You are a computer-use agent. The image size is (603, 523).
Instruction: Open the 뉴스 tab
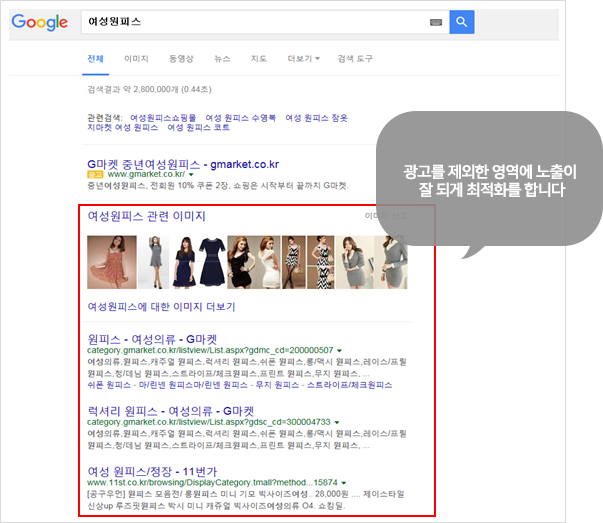pos(222,58)
